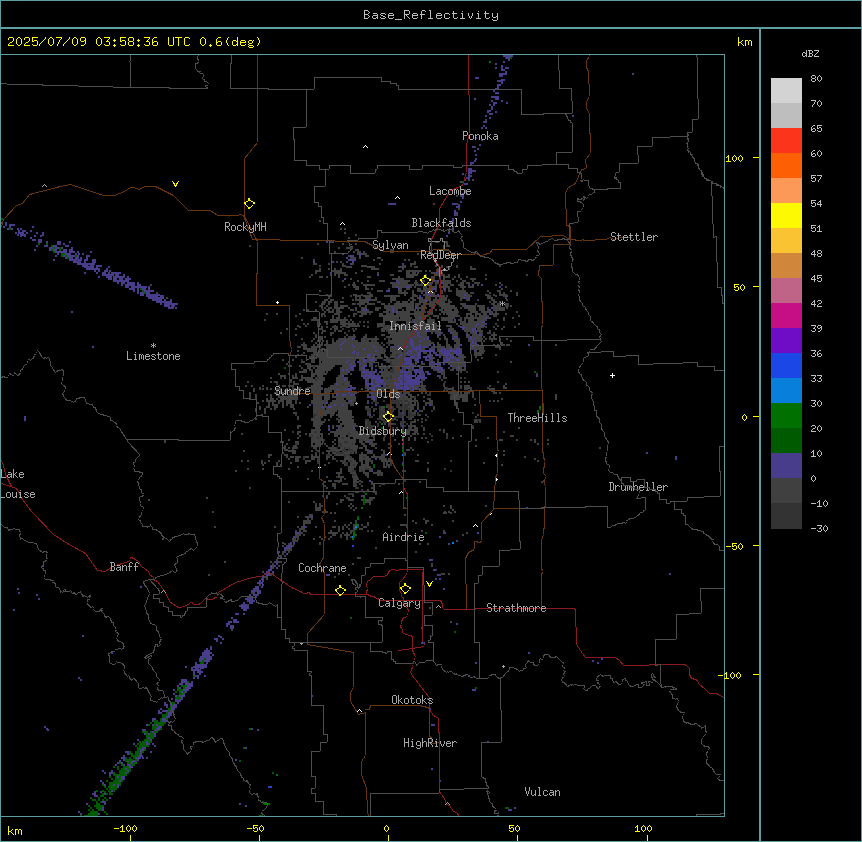The width and height of the screenshot is (862, 842).
Task: Click the Ponoka city label
Action: (480, 136)
